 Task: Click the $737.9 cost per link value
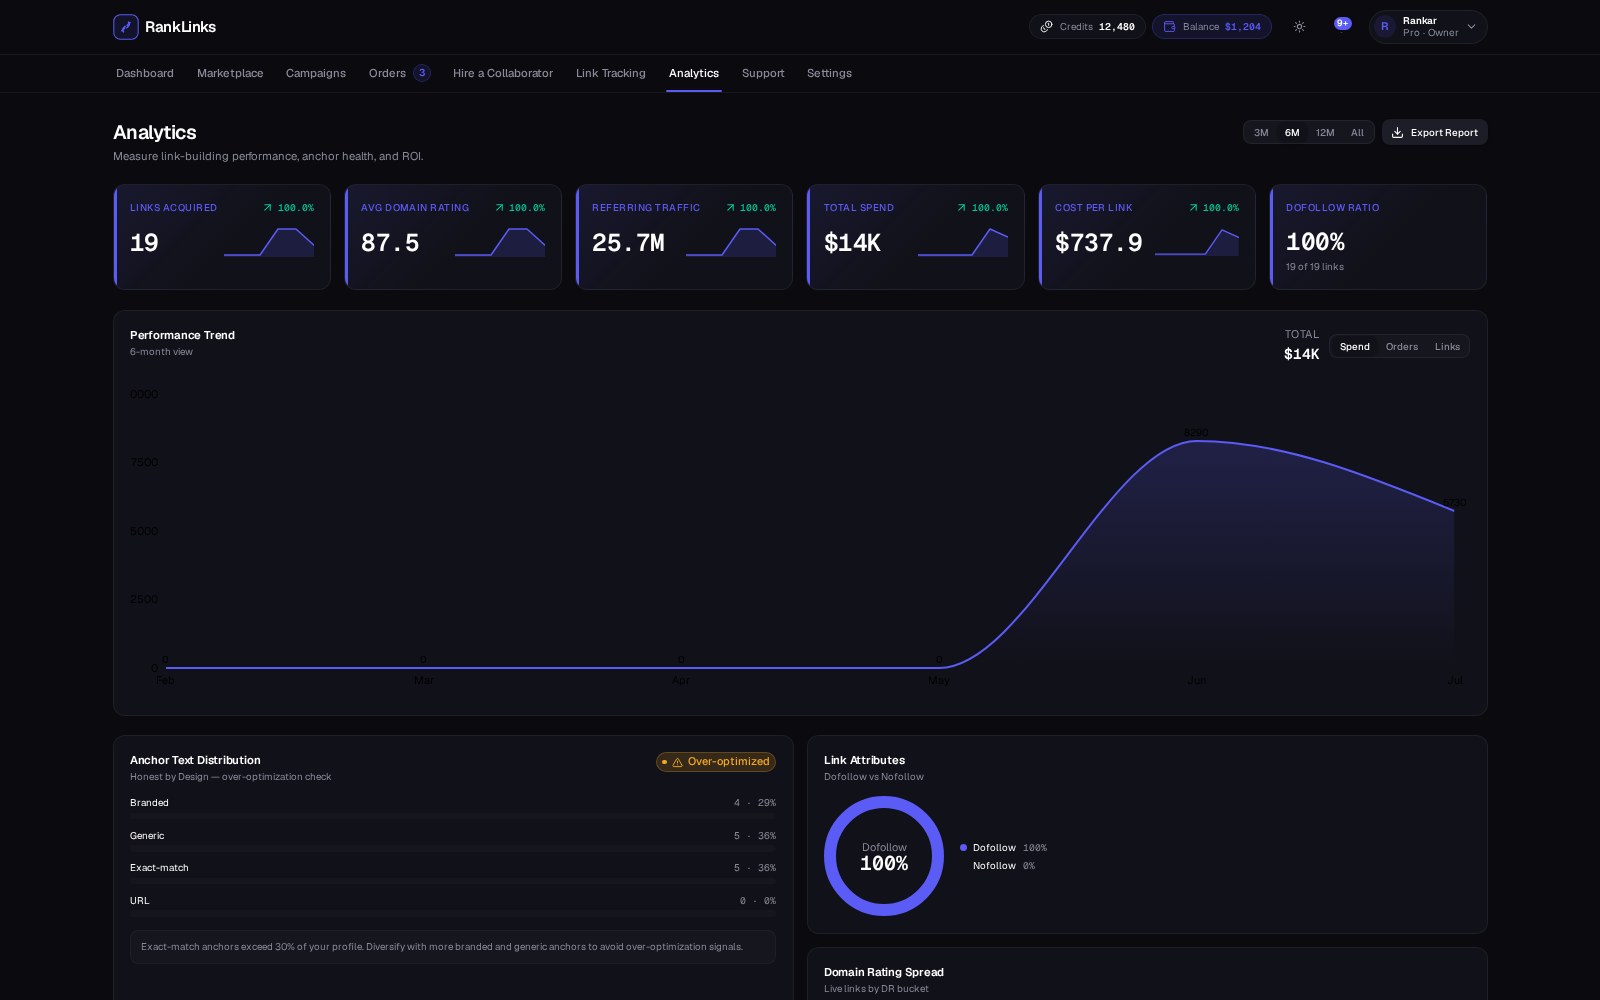tap(1098, 243)
